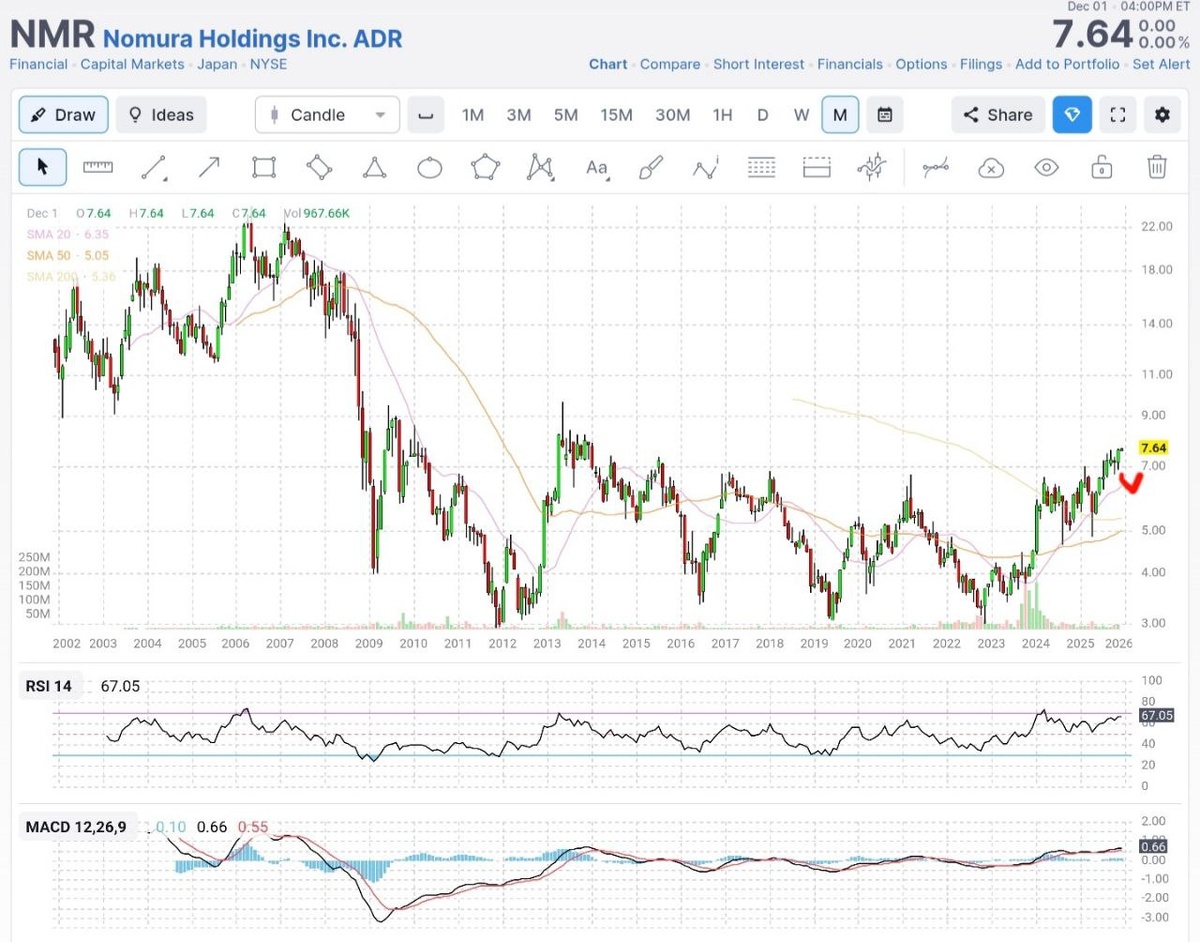This screenshot has height=942, width=1200.
Task: Click the NMR ticker symbol
Action: [x=53, y=35]
